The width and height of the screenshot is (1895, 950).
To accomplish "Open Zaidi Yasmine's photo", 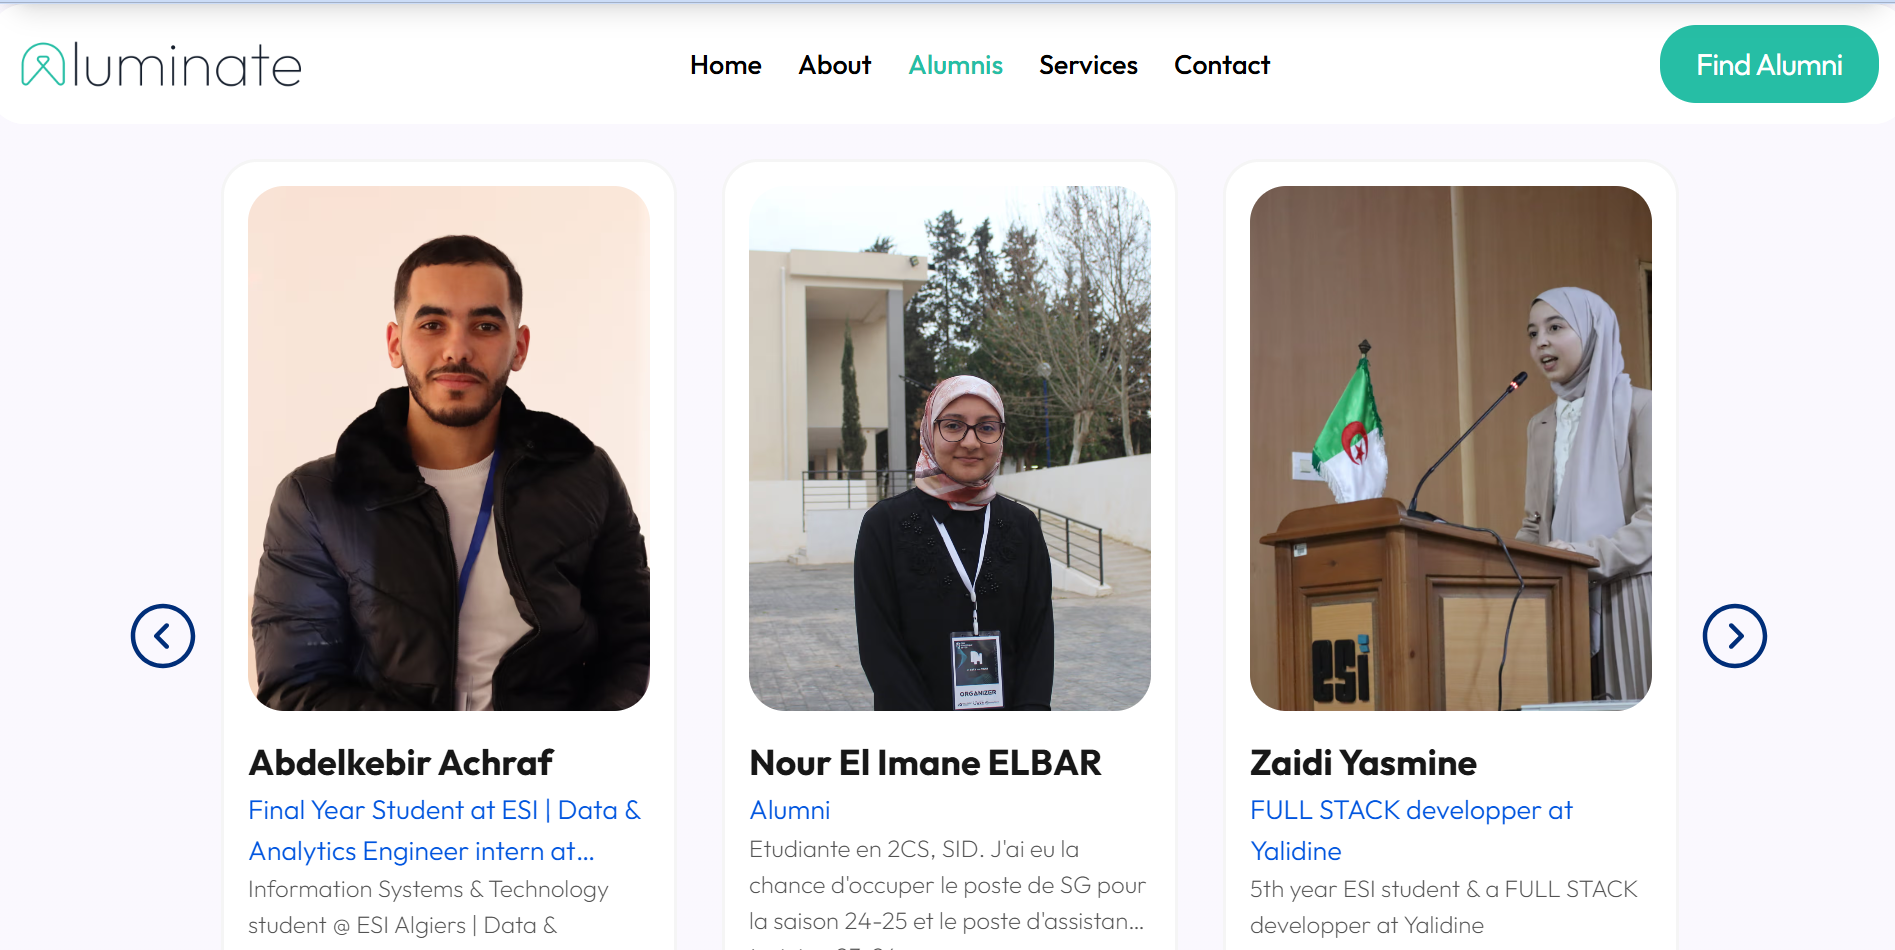I will coord(1451,448).
